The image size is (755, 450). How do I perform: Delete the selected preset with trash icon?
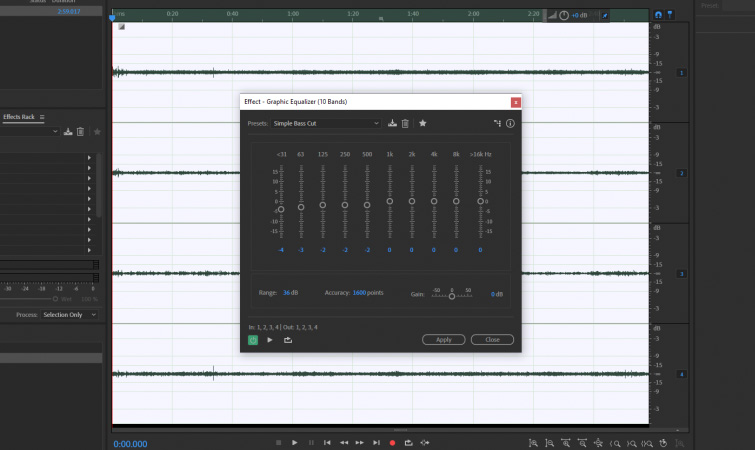[x=405, y=123]
